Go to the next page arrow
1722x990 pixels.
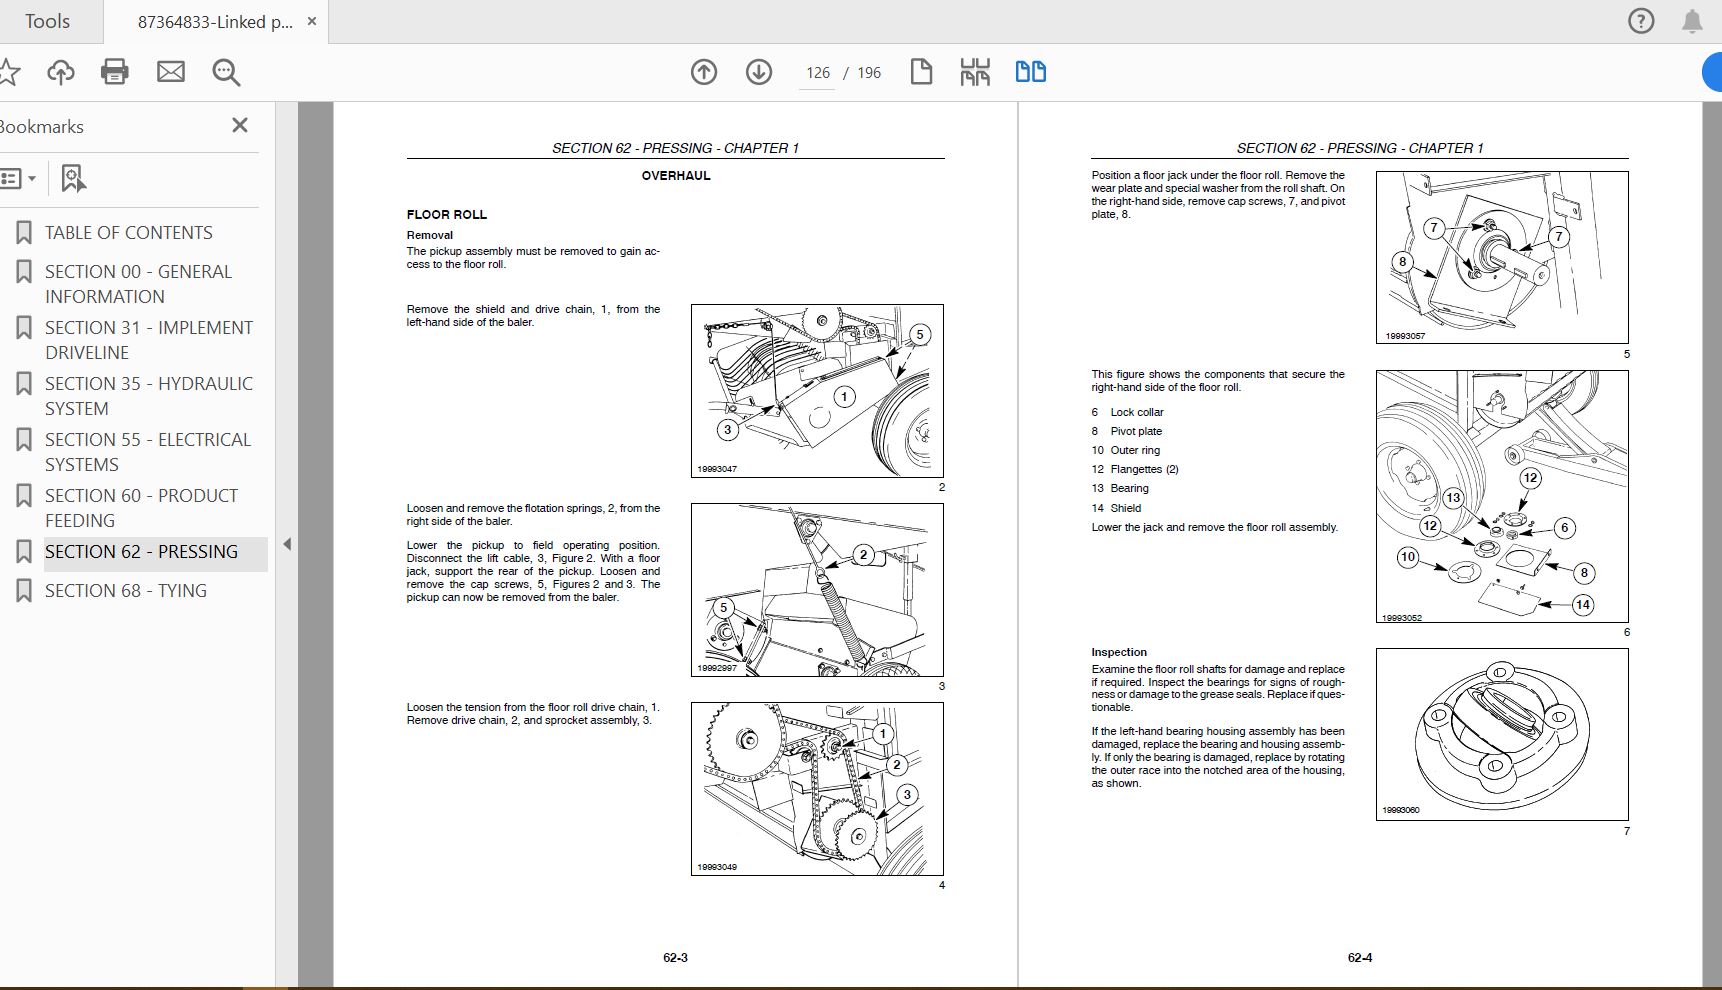759,72
